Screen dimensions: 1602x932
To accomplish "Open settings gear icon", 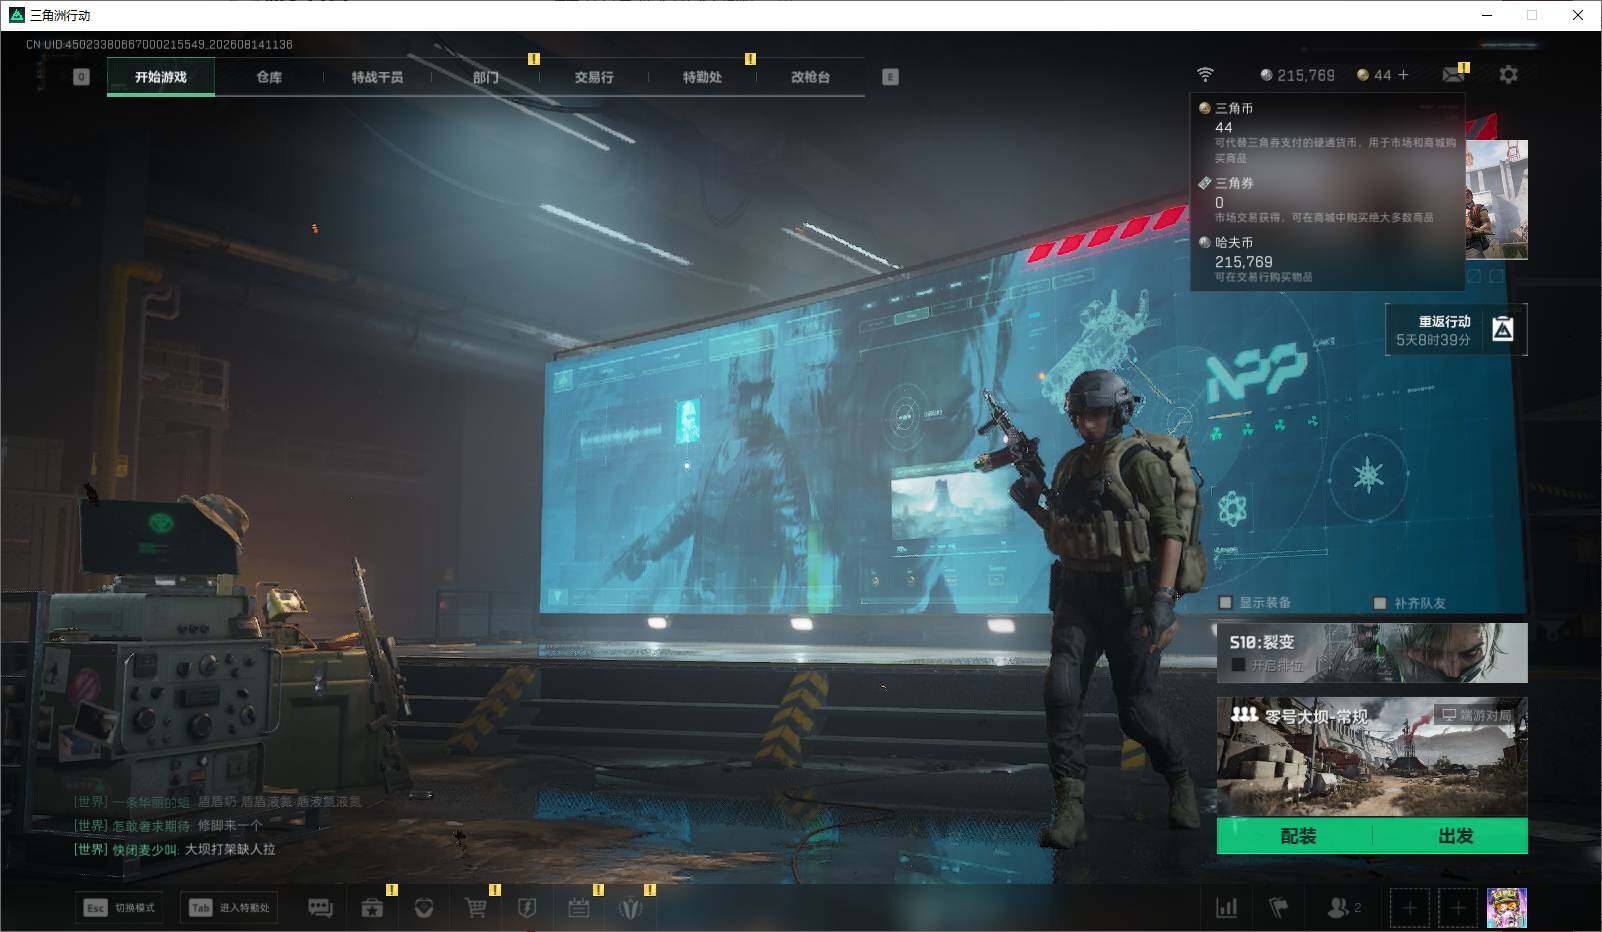I will [1508, 75].
